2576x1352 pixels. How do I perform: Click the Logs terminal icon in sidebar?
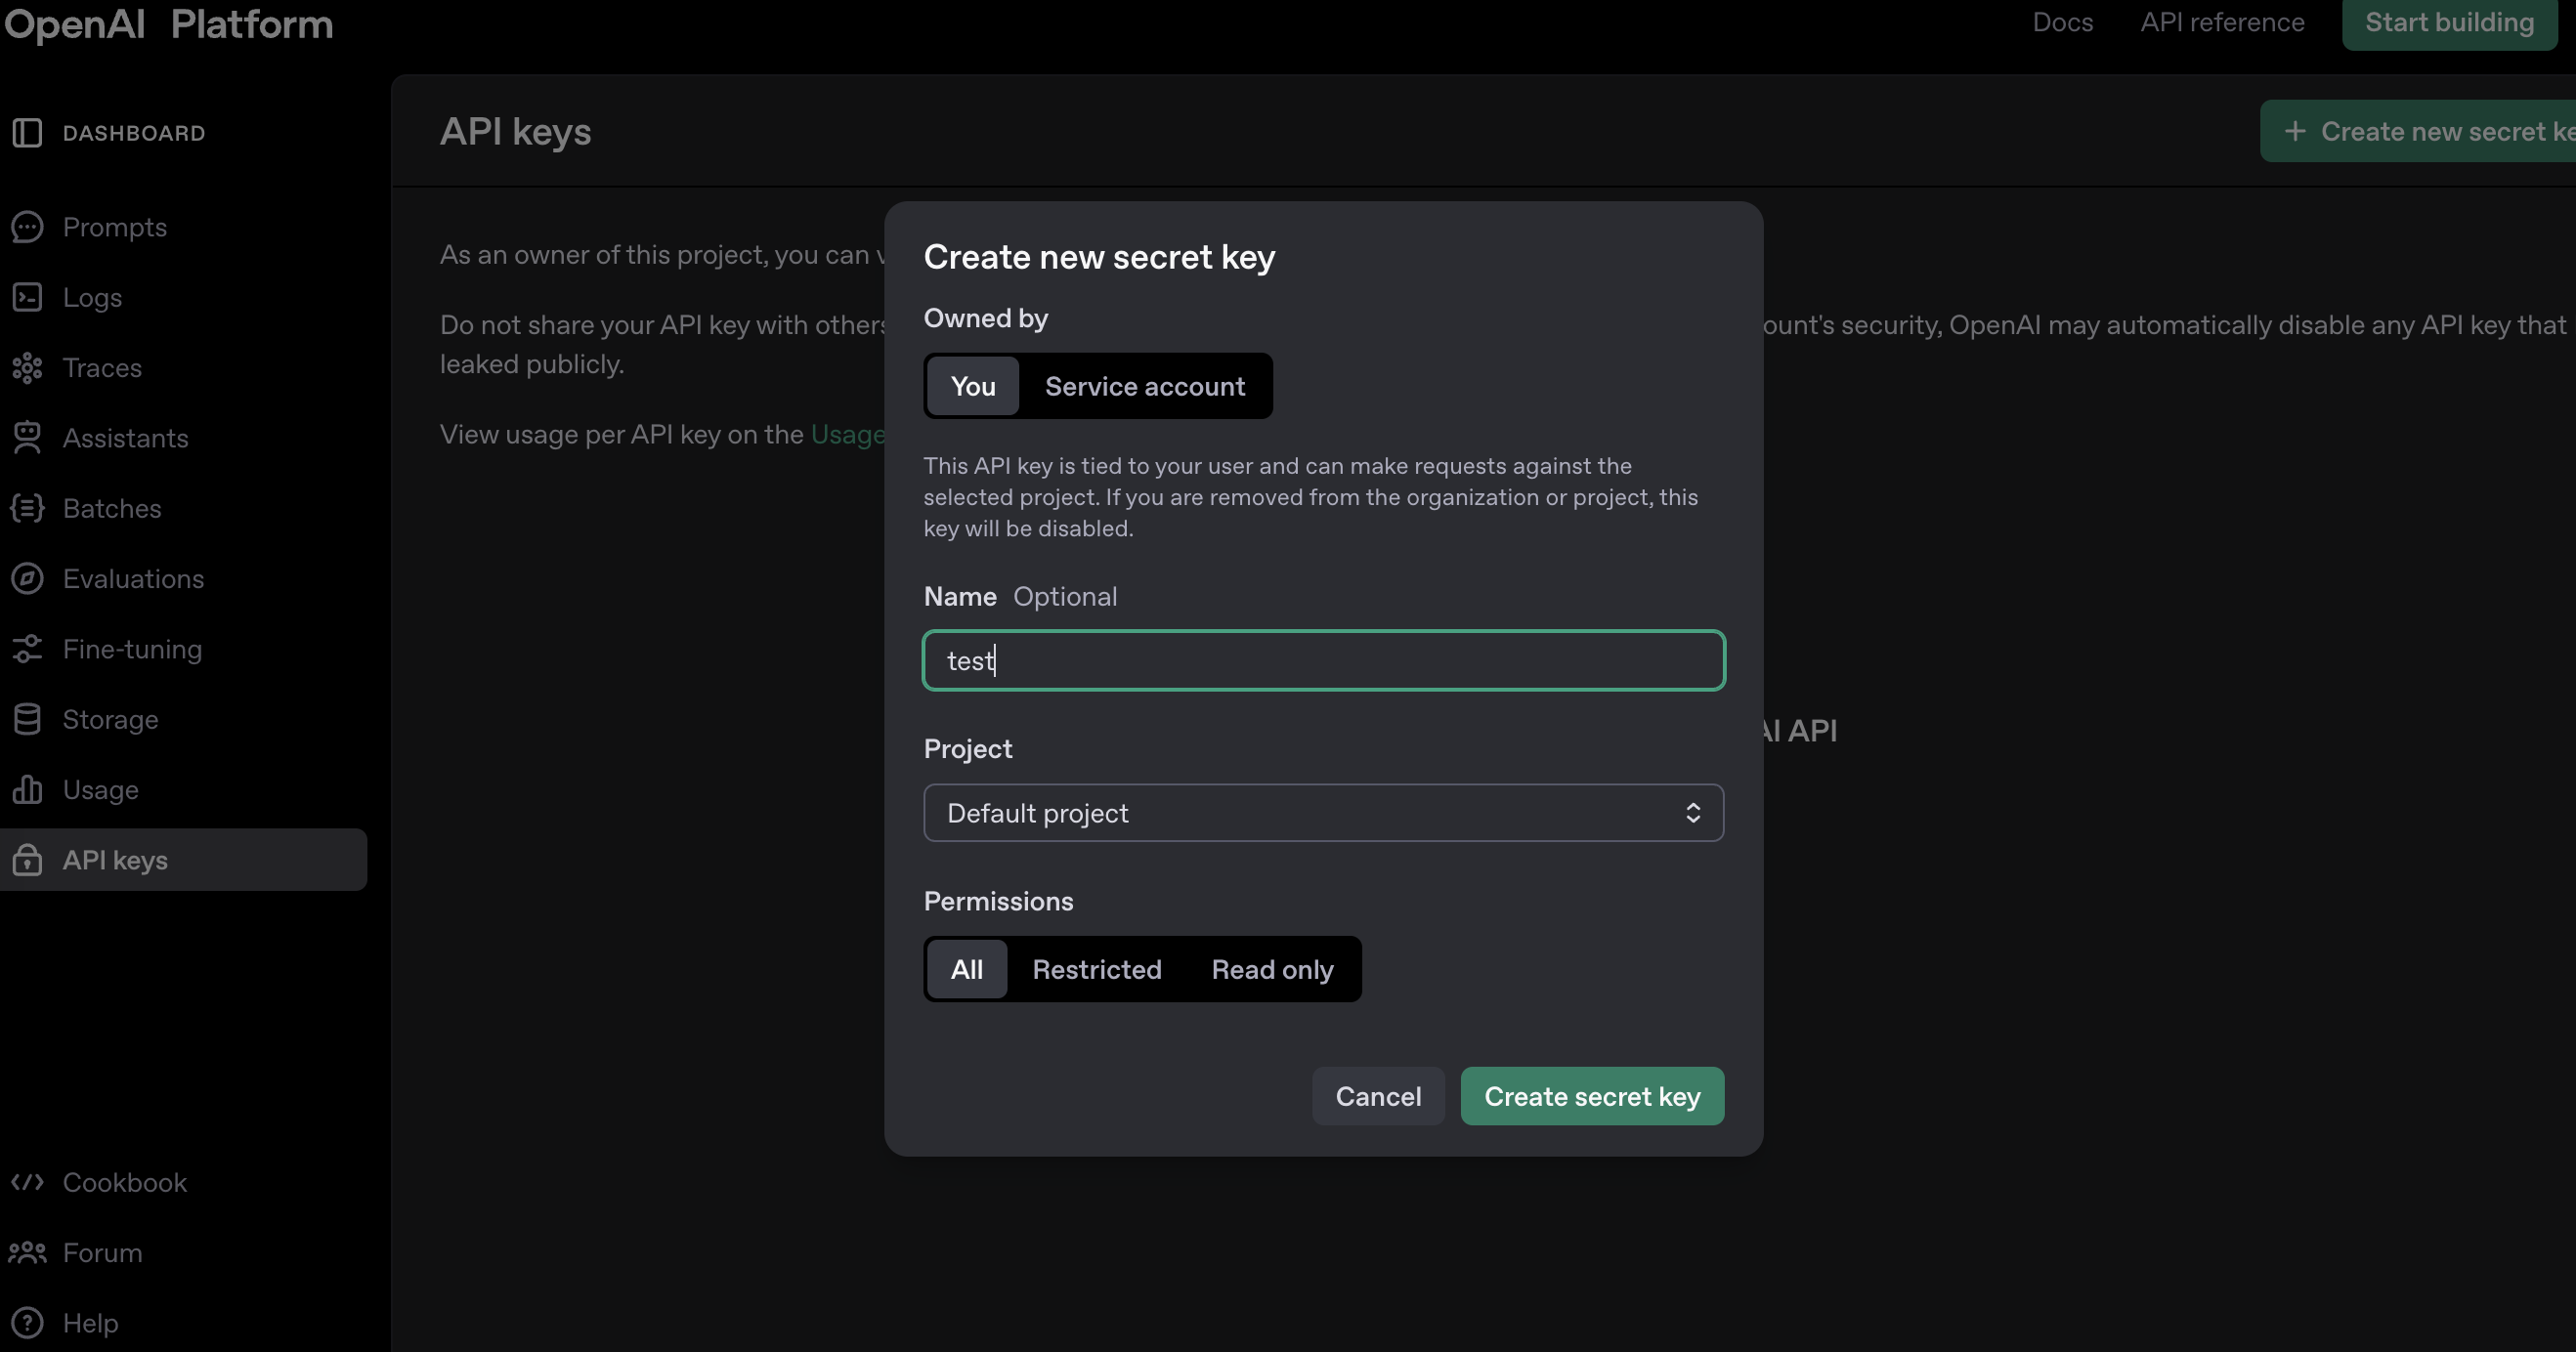pyautogui.click(x=27, y=297)
